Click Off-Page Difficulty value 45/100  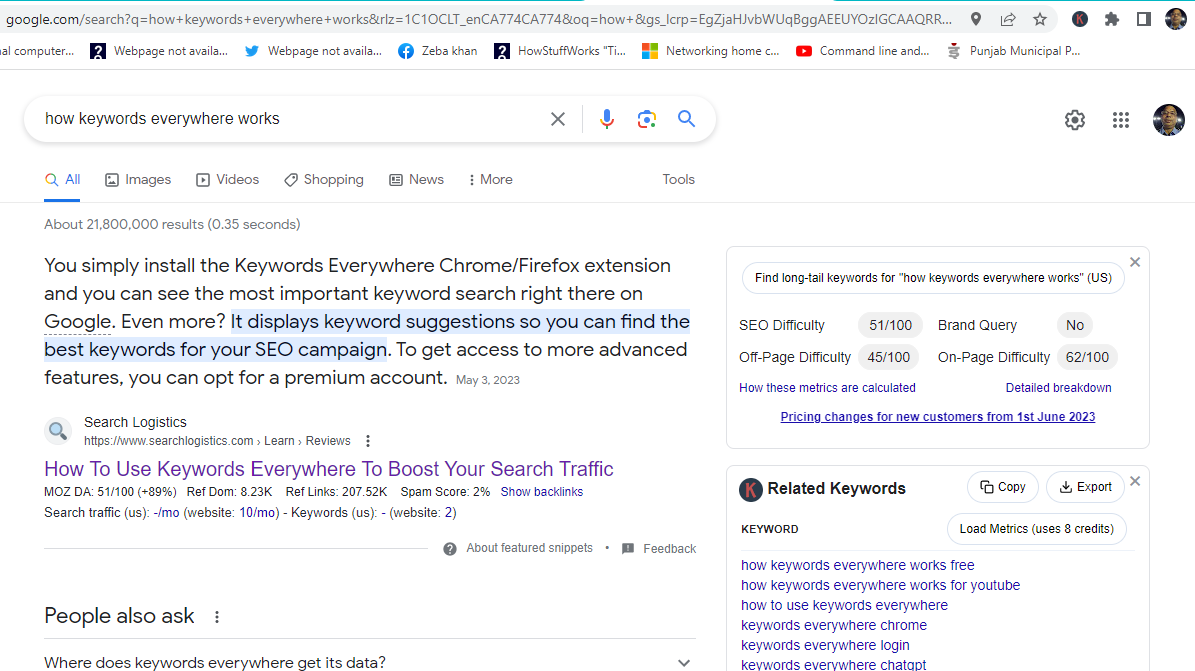tap(889, 357)
